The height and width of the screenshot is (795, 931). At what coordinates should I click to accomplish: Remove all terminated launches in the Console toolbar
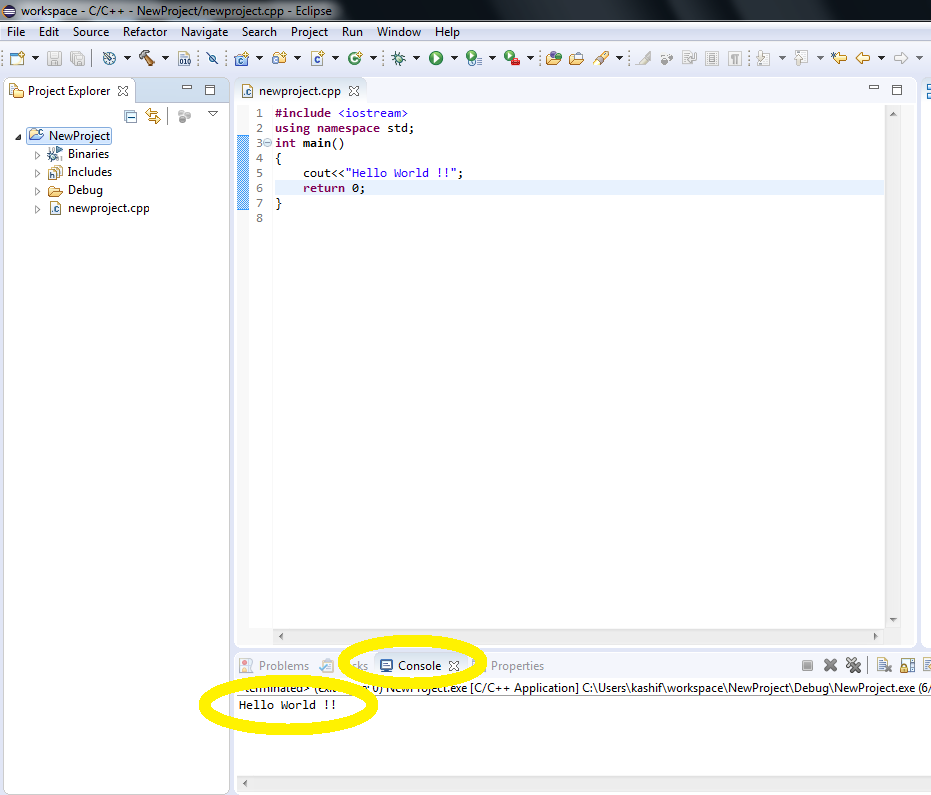pyautogui.click(x=853, y=665)
